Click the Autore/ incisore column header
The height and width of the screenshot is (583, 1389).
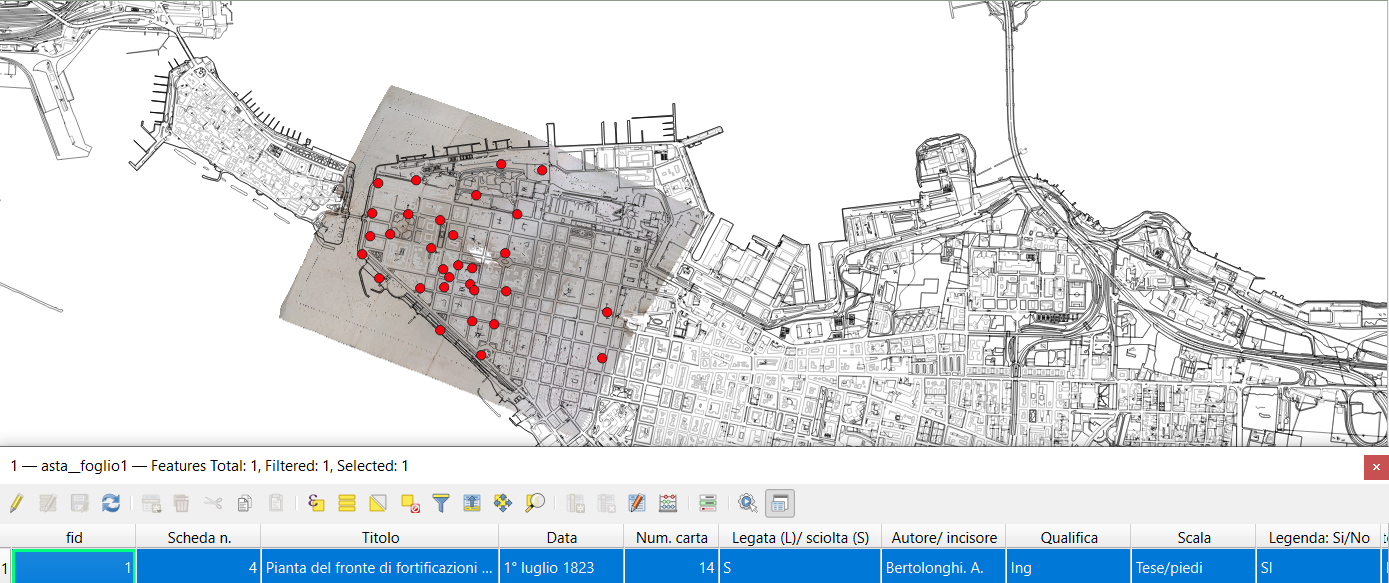(943, 538)
